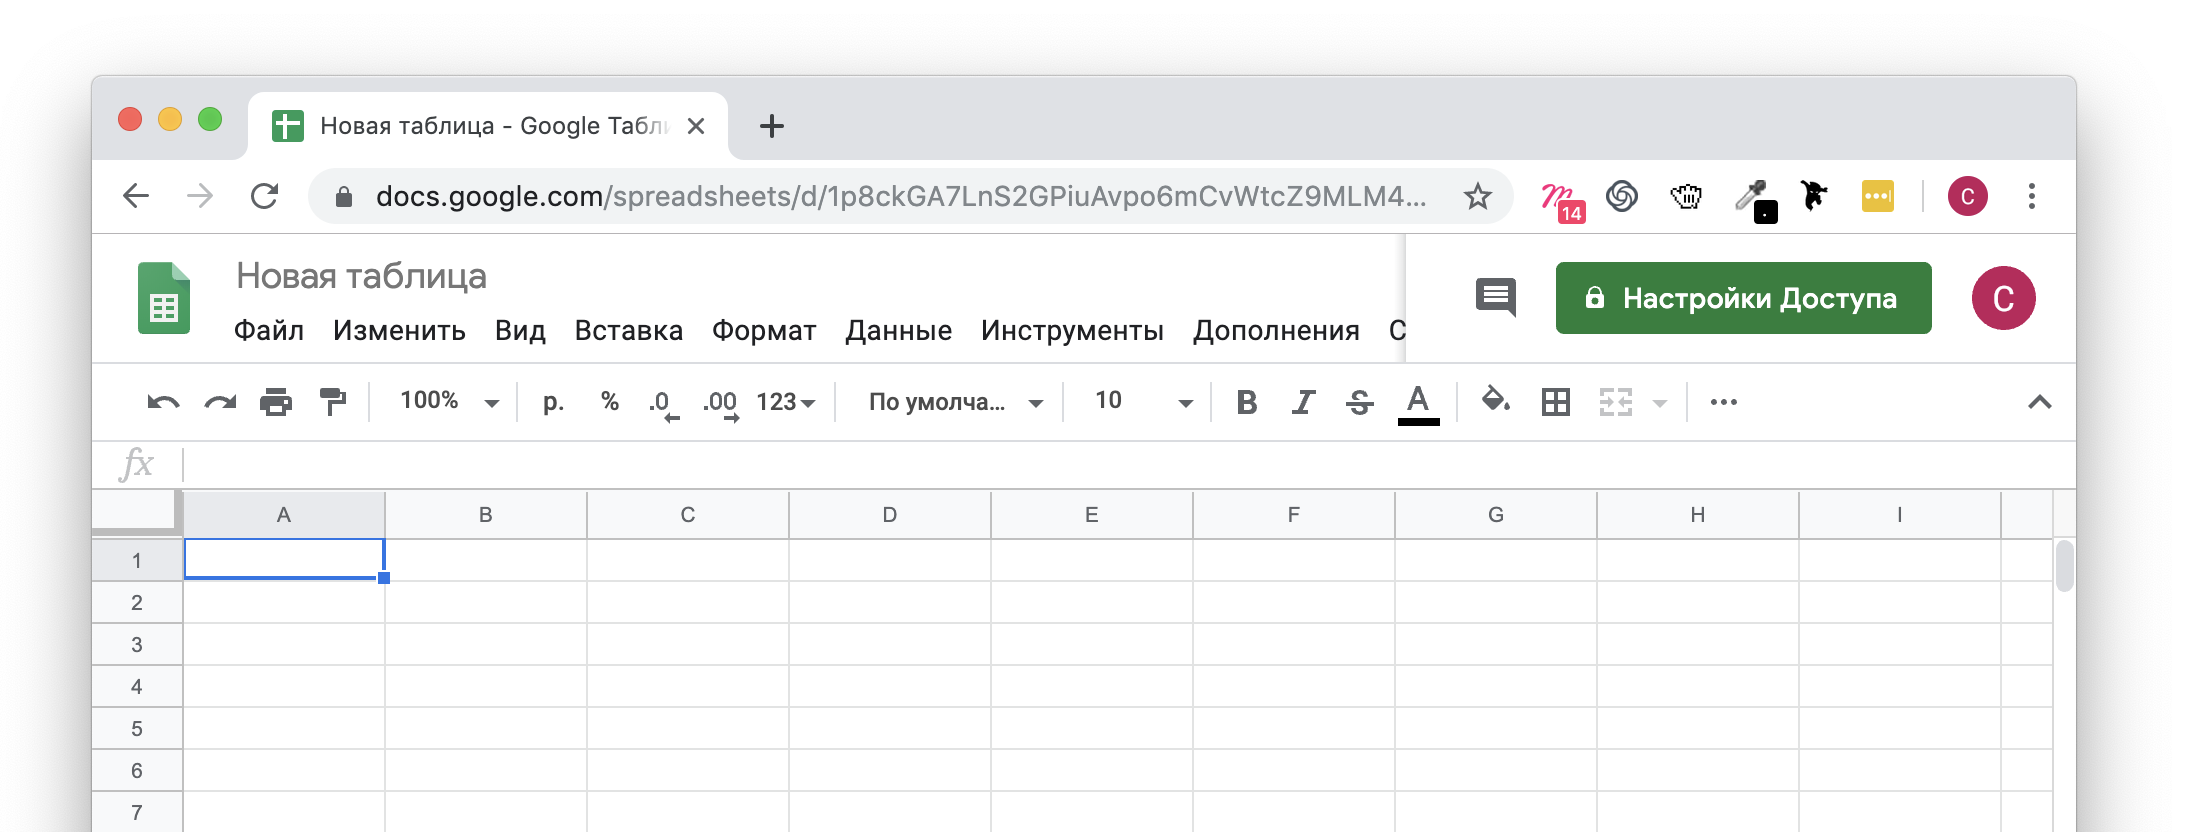This screenshot has height=832, width=2188.
Task: Select column B header
Action: pyautogui.click(x=486, y=515)
